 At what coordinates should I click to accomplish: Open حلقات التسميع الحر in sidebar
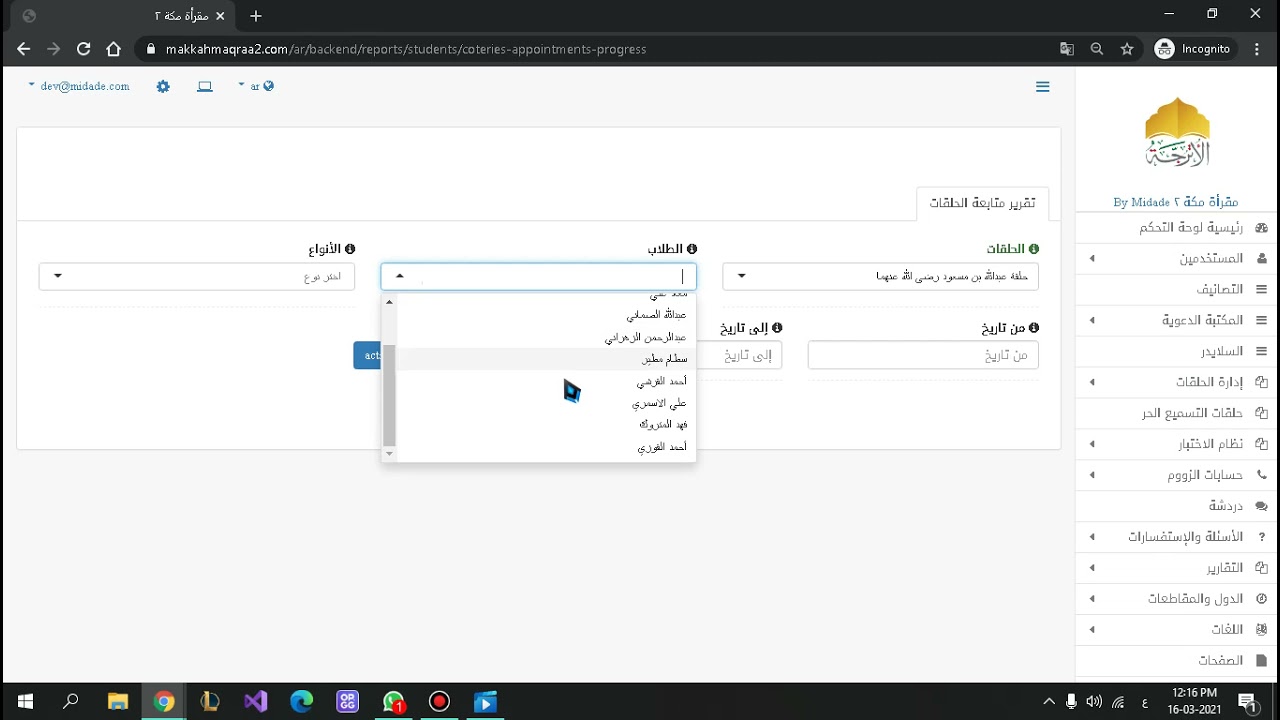tap(1176, 413)
